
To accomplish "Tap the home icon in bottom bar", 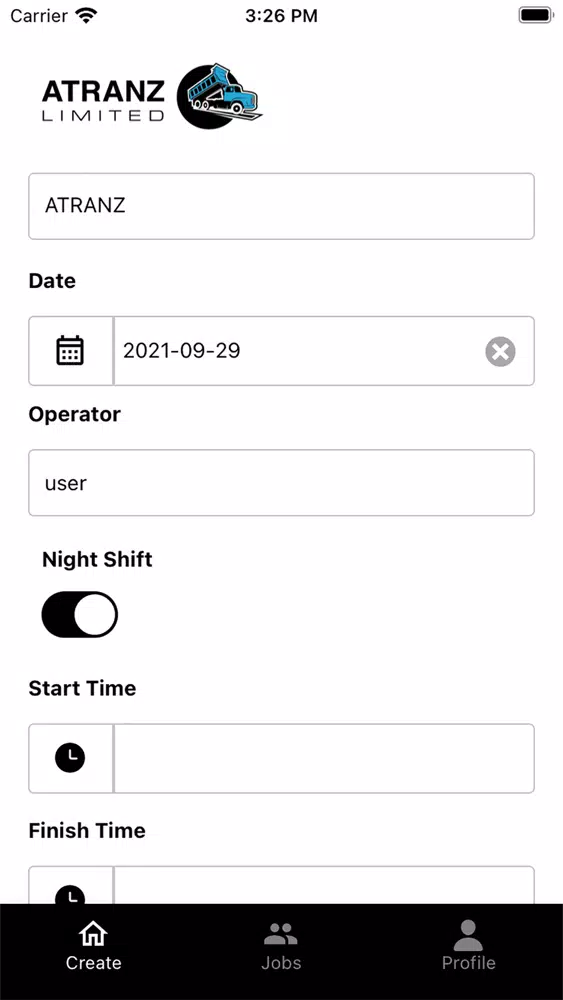I will click(93, 934).
